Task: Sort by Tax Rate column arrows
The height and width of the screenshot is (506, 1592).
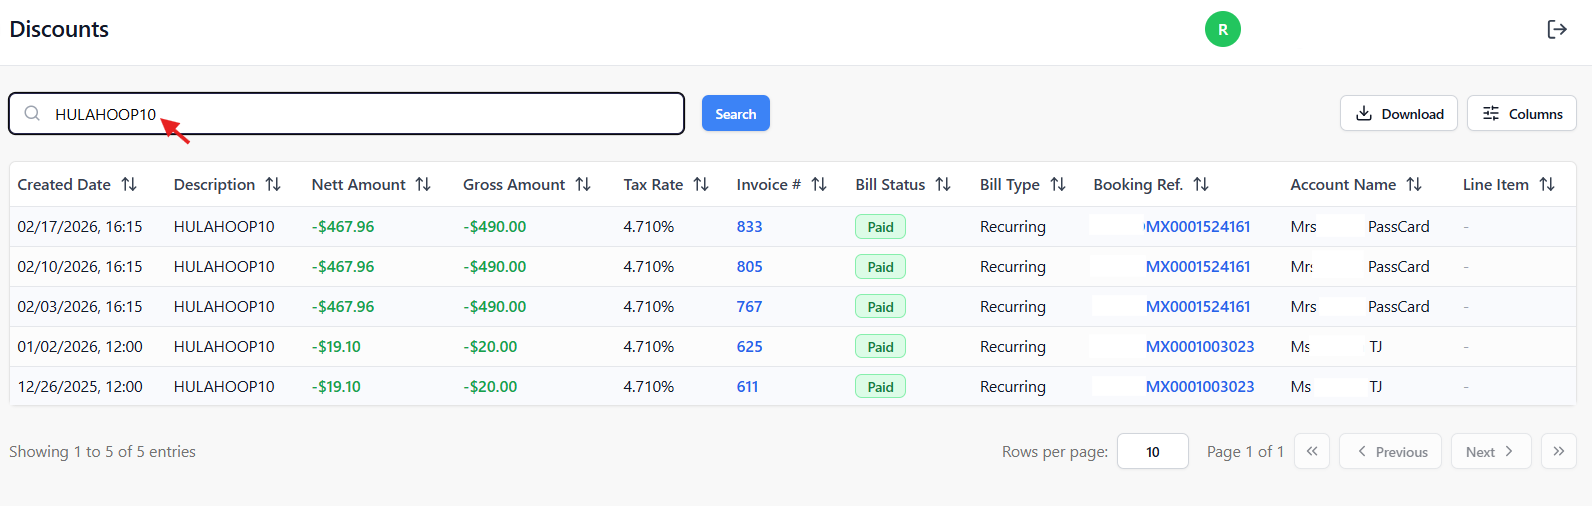Action: (701, 184)
